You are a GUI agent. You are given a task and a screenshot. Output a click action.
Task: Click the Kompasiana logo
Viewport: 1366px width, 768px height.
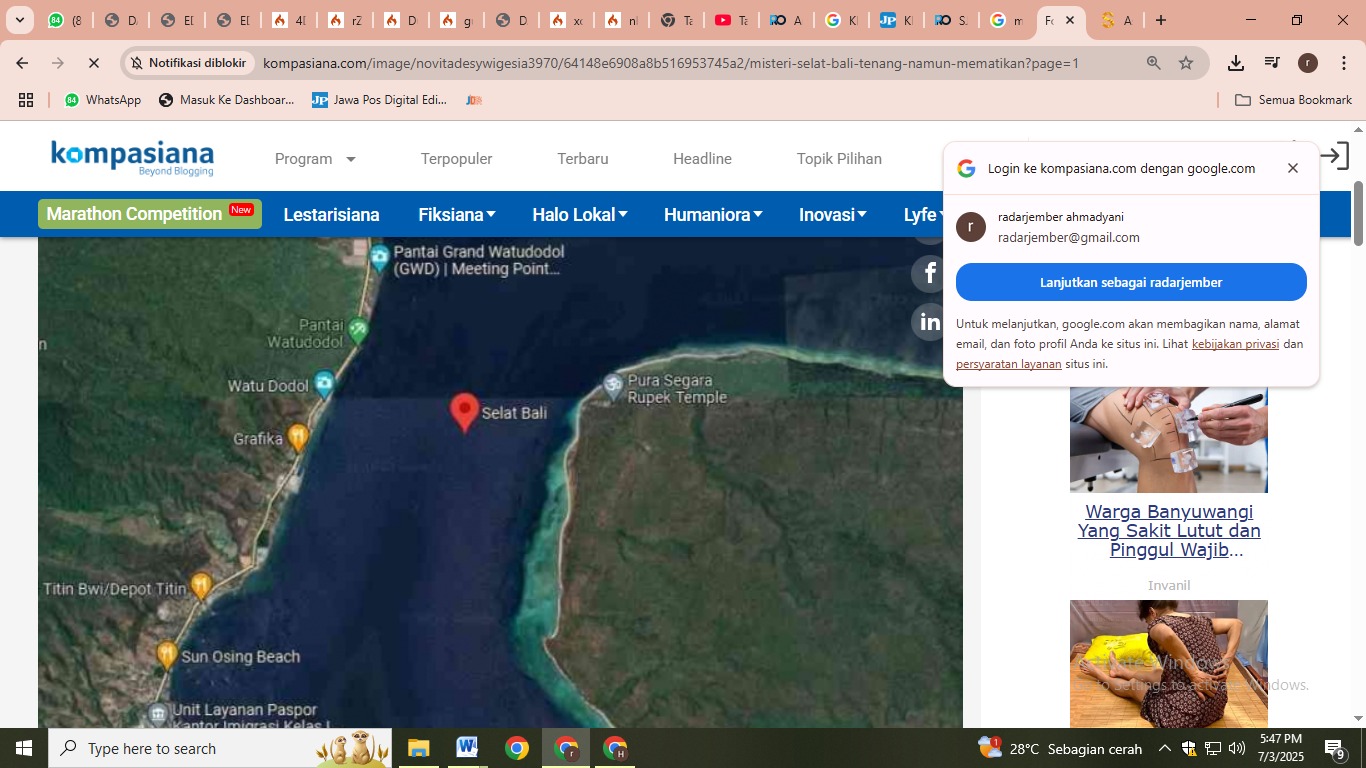(x=132, y=158)
